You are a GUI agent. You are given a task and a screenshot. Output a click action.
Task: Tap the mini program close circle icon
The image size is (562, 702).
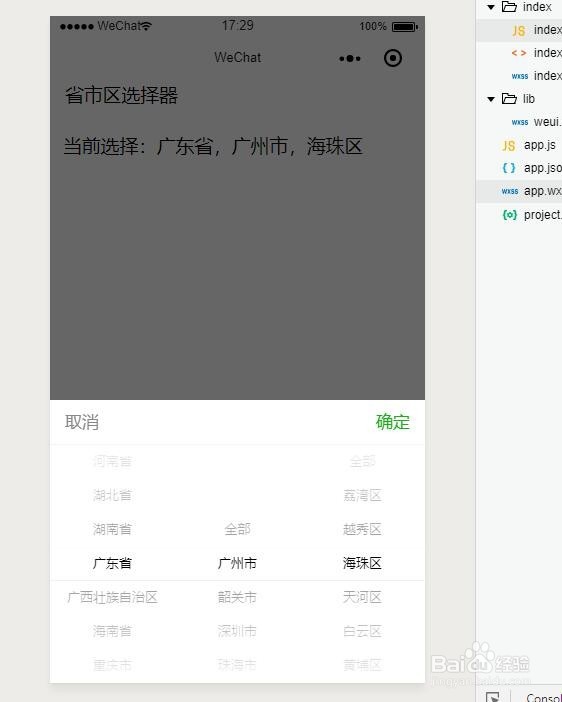[x=393, y=58]
